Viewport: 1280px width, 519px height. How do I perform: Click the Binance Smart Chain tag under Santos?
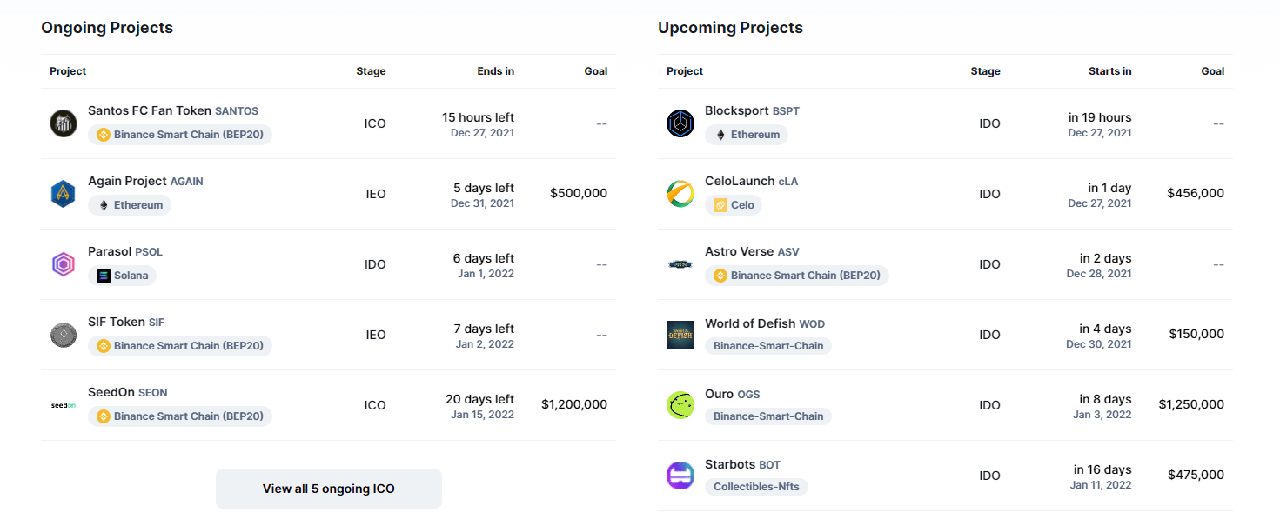(180, 134)
